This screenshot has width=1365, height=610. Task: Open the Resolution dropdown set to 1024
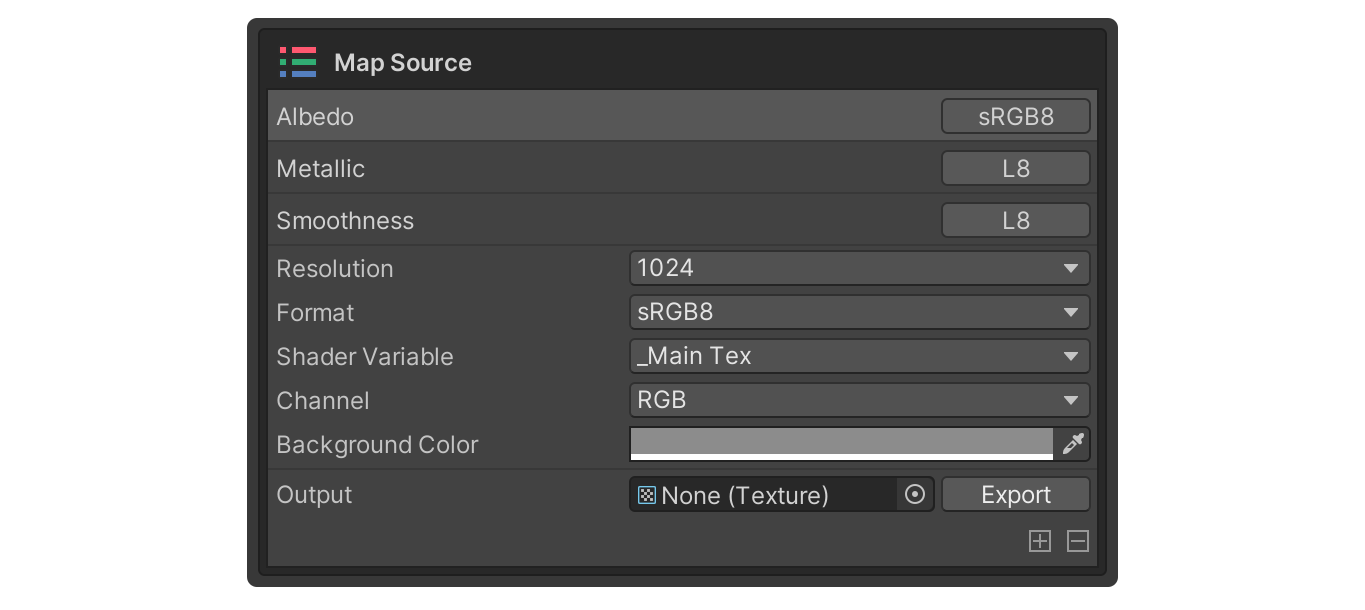tap(860, 268)
